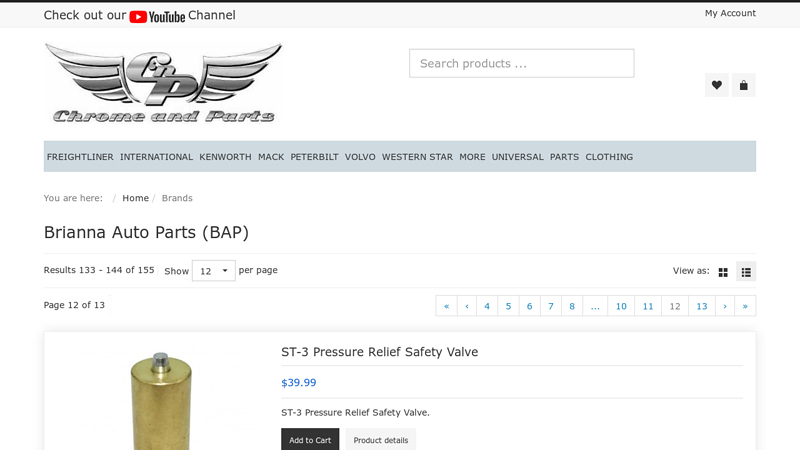Open the YouTube channel logo link
This screenshot has width=800, height=450.
pyautogui.click(x=157, y=16)
